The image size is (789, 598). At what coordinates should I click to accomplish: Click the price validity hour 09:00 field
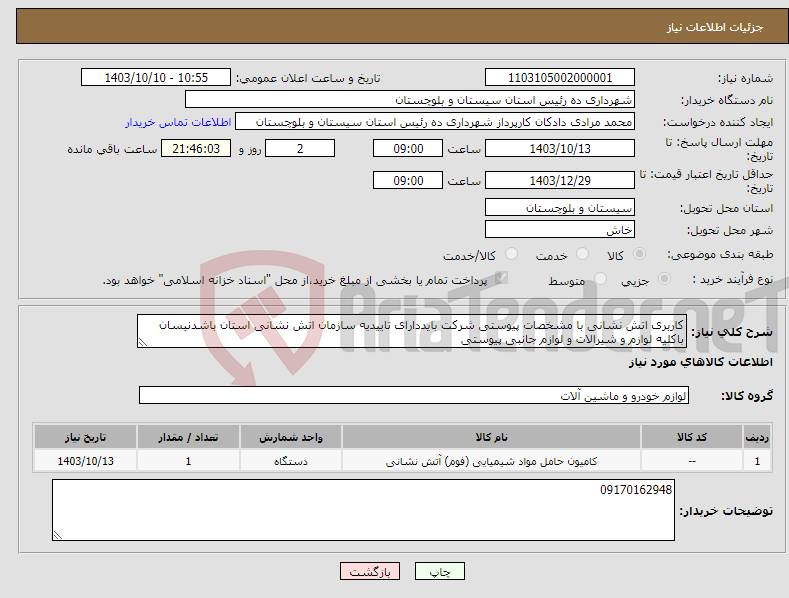point(408,180)
